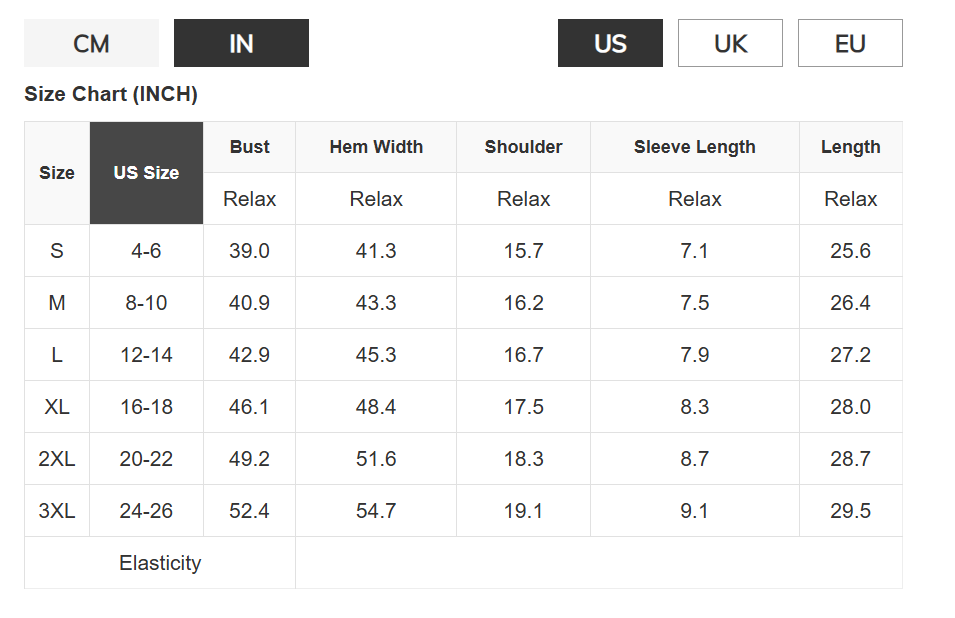Click the Elasticity row label
The image size is (955, 618).
[160, 563]
